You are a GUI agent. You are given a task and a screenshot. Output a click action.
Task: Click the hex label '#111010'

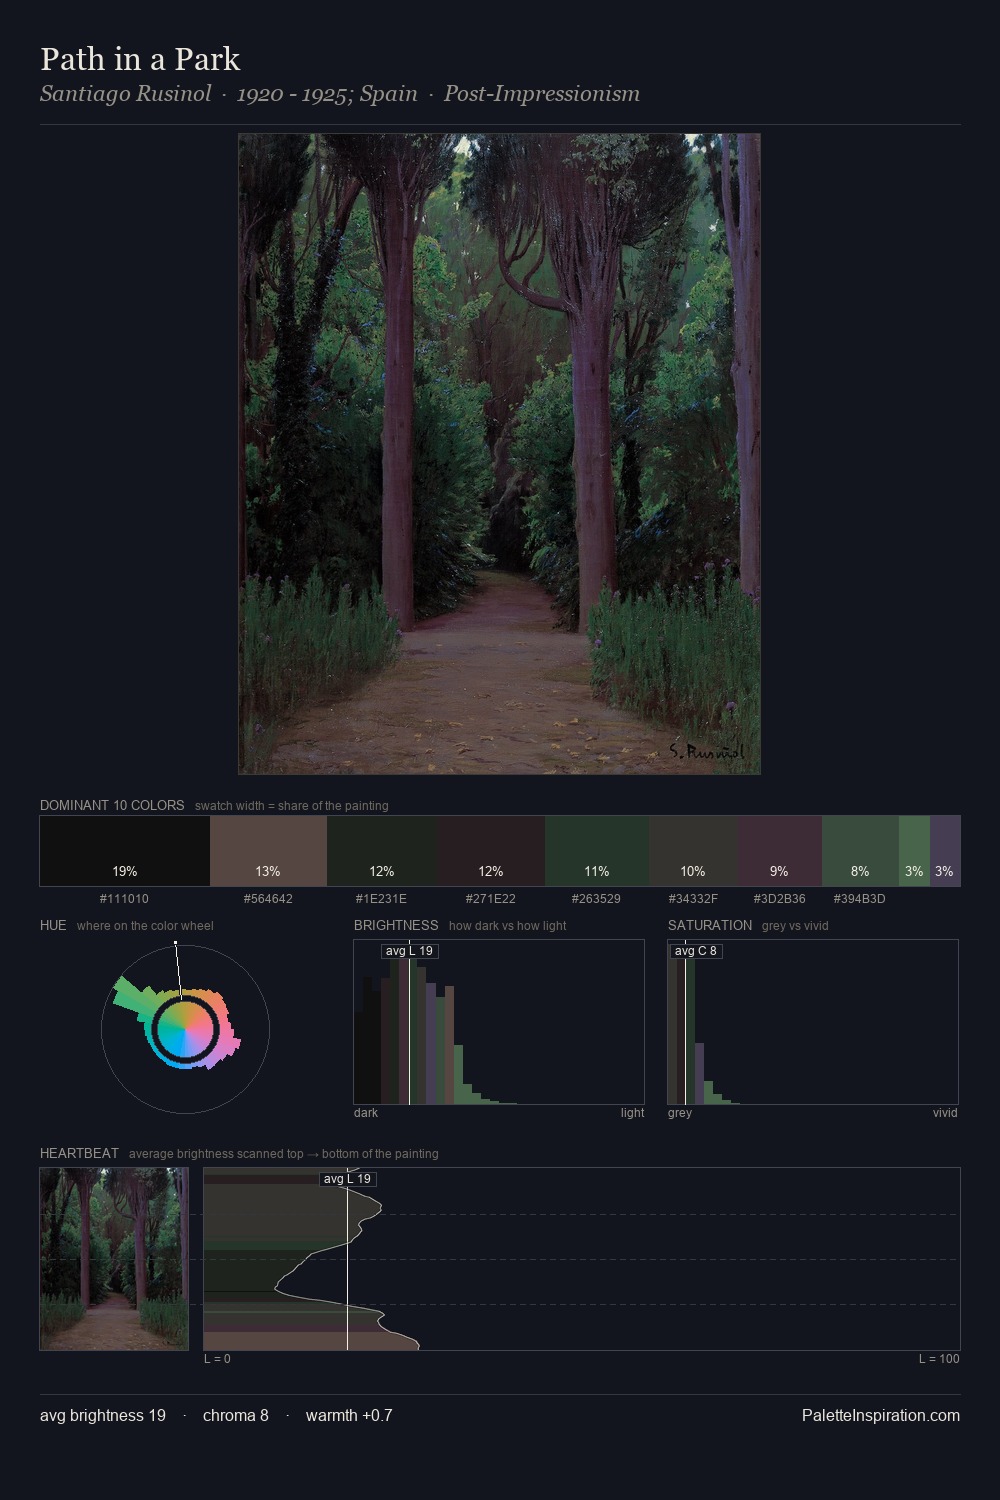click(x=124, y=899)
